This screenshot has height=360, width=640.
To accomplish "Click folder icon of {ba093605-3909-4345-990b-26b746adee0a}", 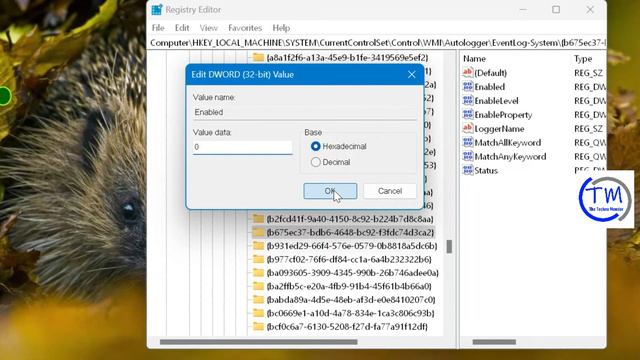I will (258, 273).
